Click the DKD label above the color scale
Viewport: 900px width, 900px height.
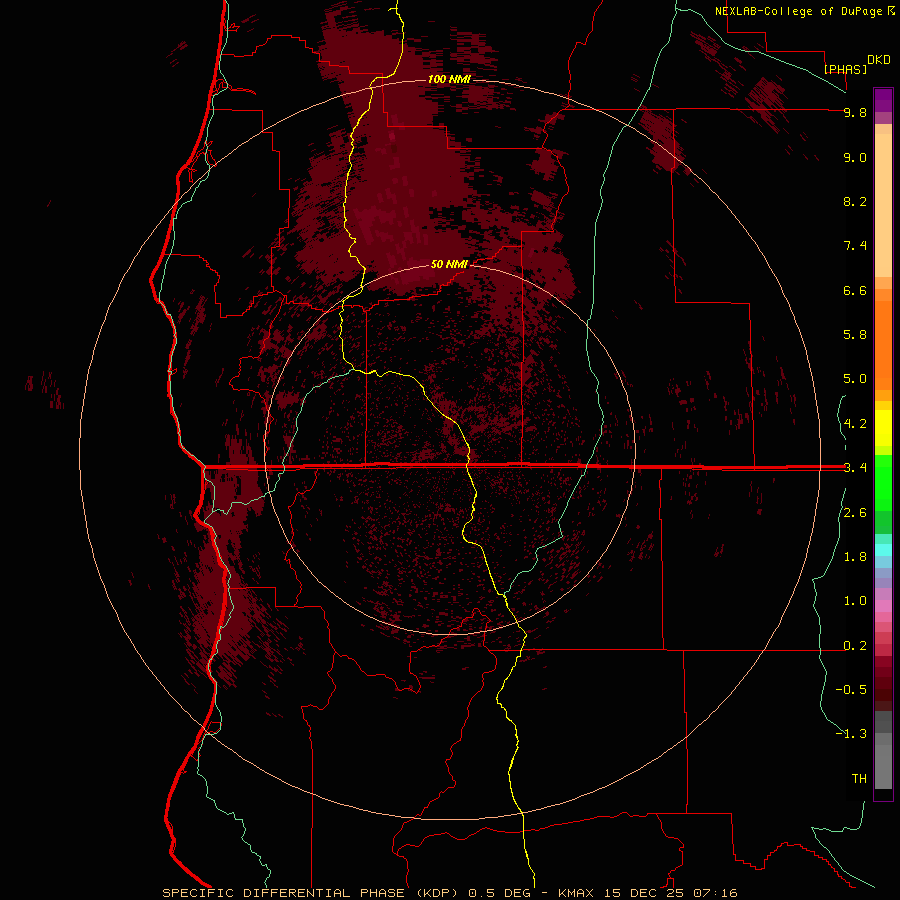[879, 60]
